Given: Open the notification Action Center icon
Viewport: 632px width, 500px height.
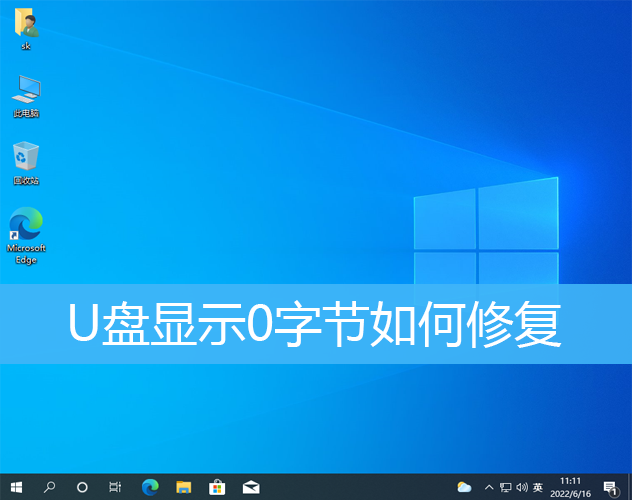Looking at the screenshot, I should [610, 487].
